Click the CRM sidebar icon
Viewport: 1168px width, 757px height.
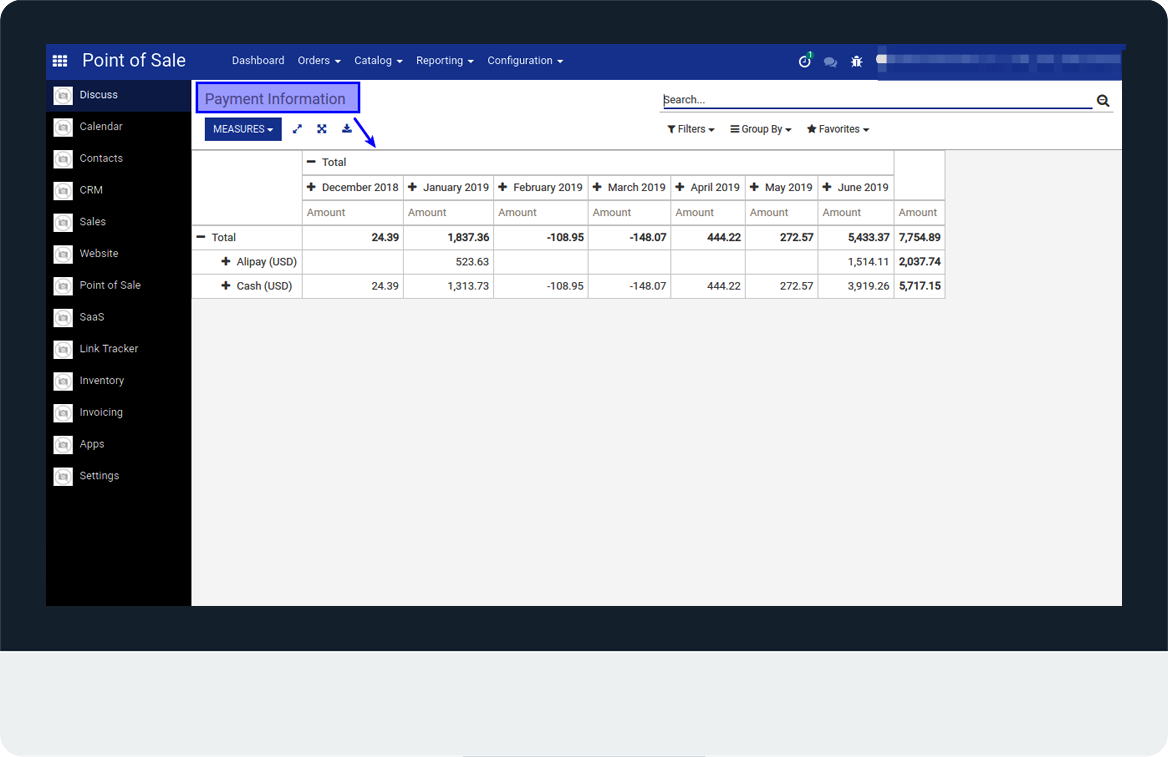tap(63, 191)
